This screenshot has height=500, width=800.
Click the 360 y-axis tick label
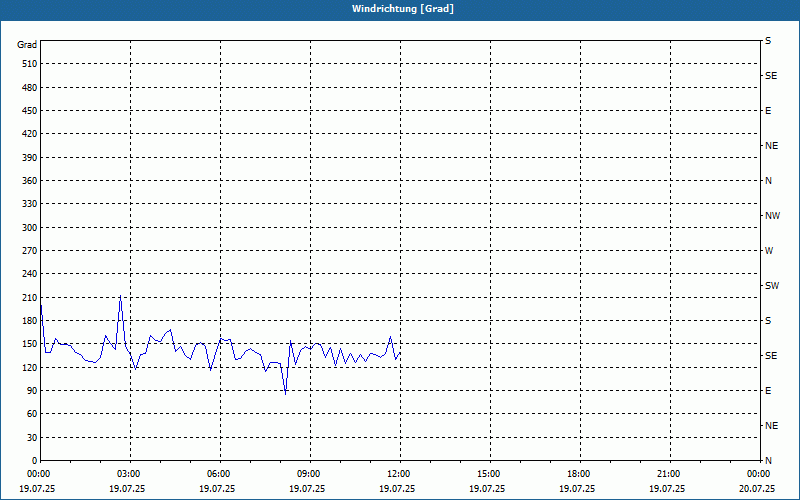(30, 181)
